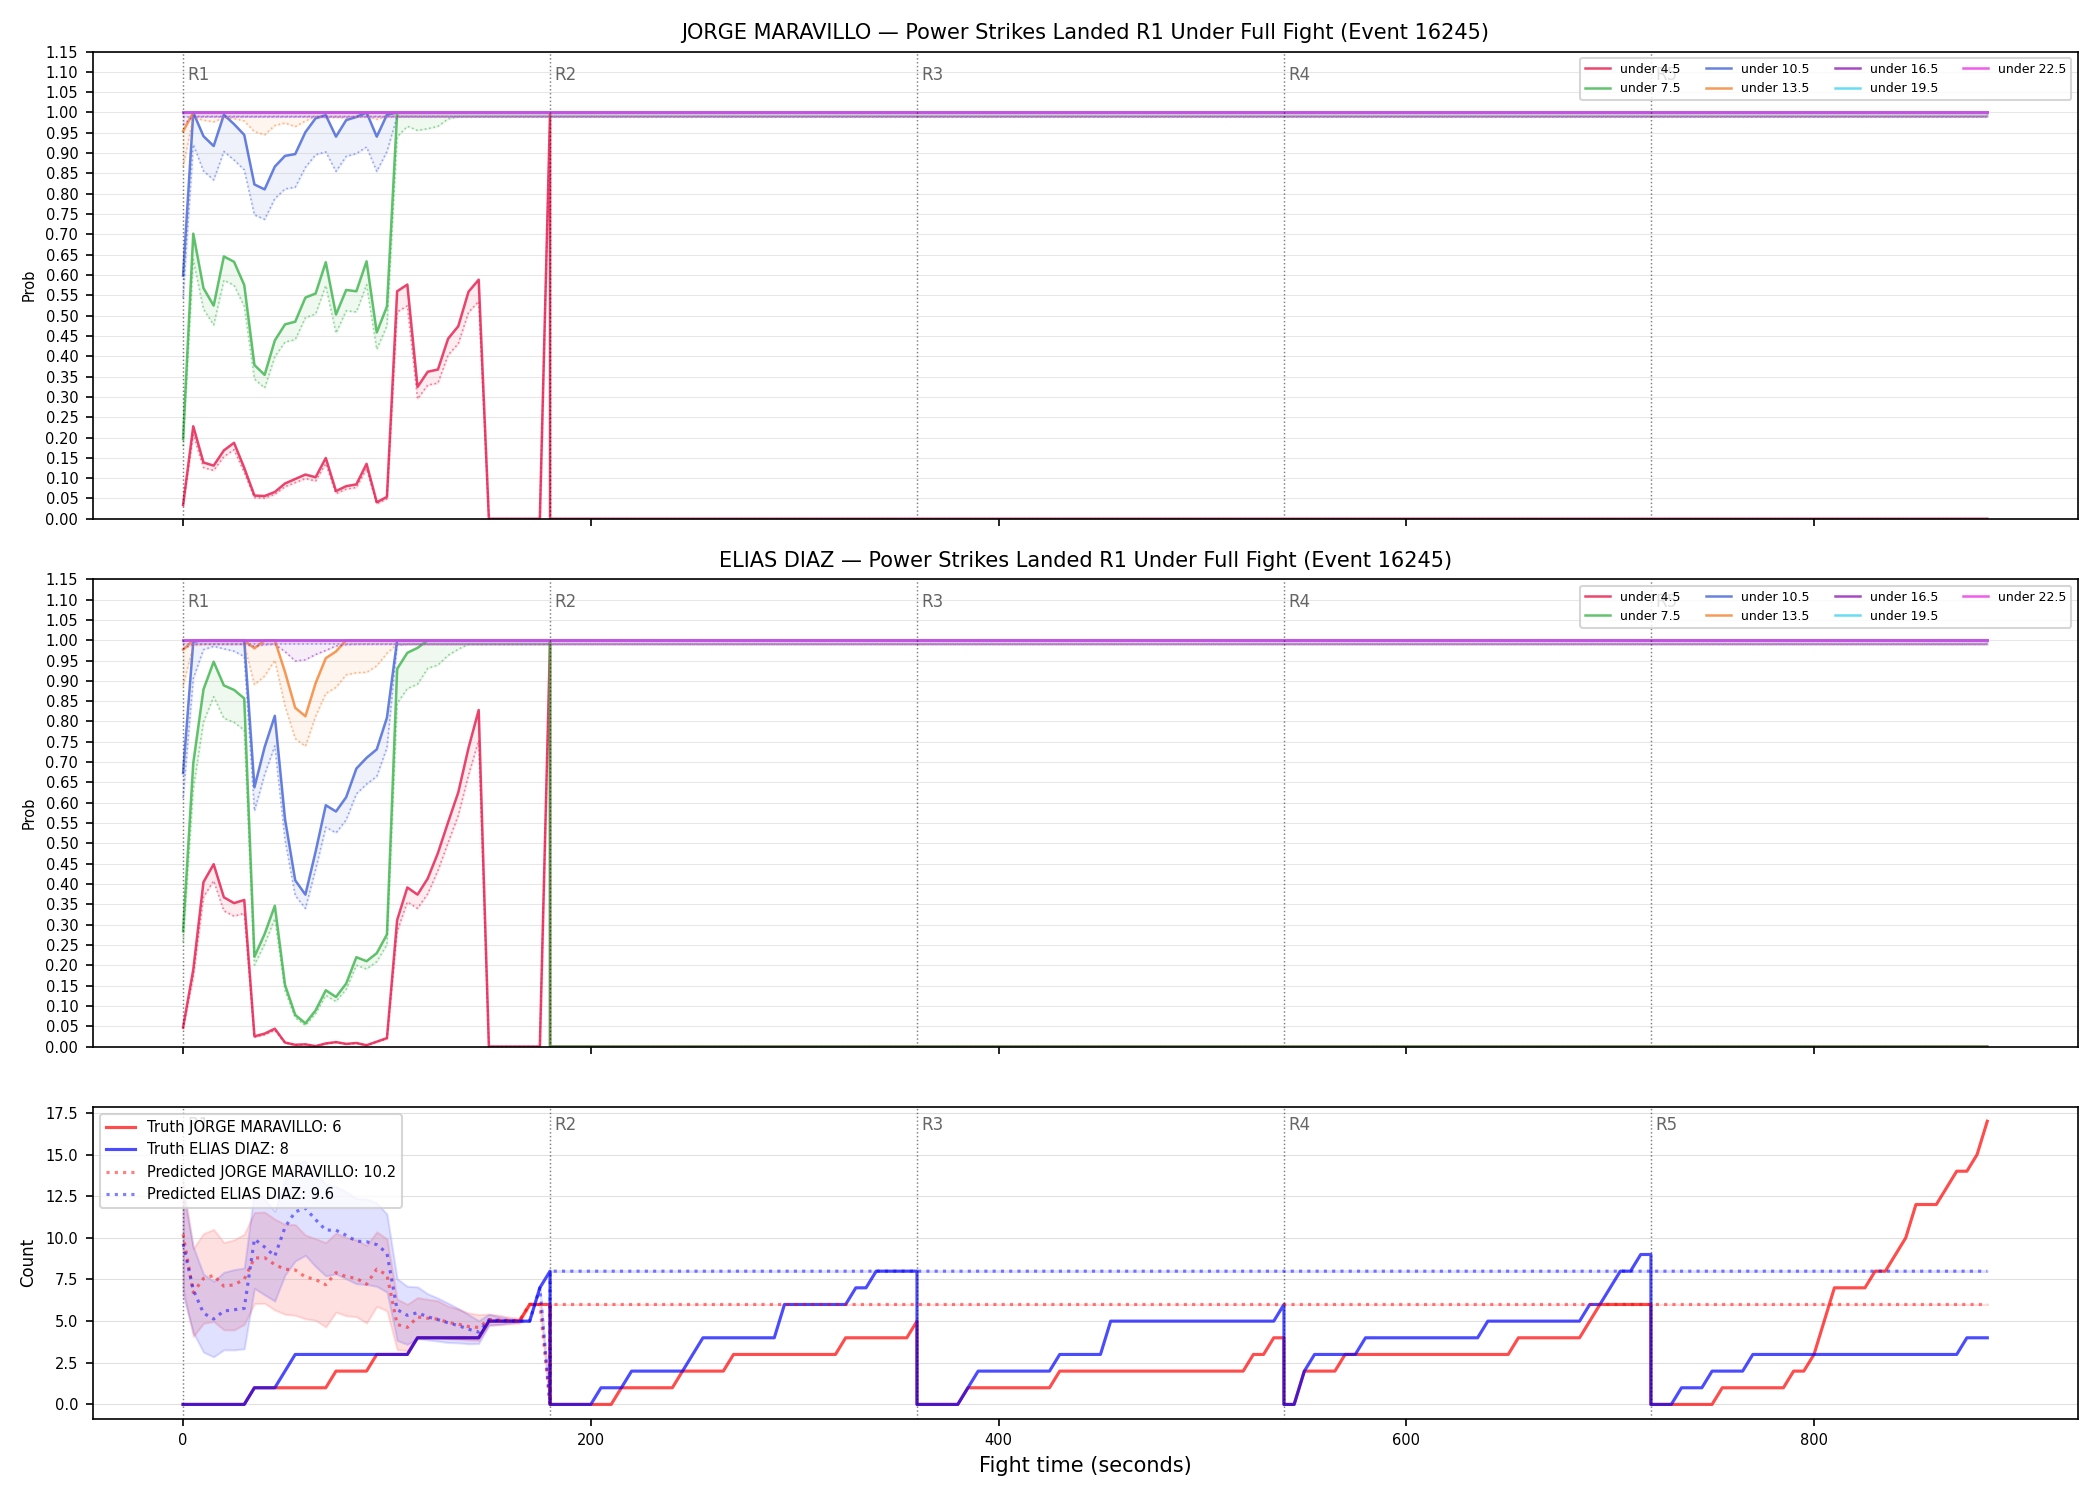Image resolution: width=2100 pixels, height=1500 pixels.
Task: Click the R2 round label in Maravillo chart
Action: pyautogui.click(x=565, y=74)
